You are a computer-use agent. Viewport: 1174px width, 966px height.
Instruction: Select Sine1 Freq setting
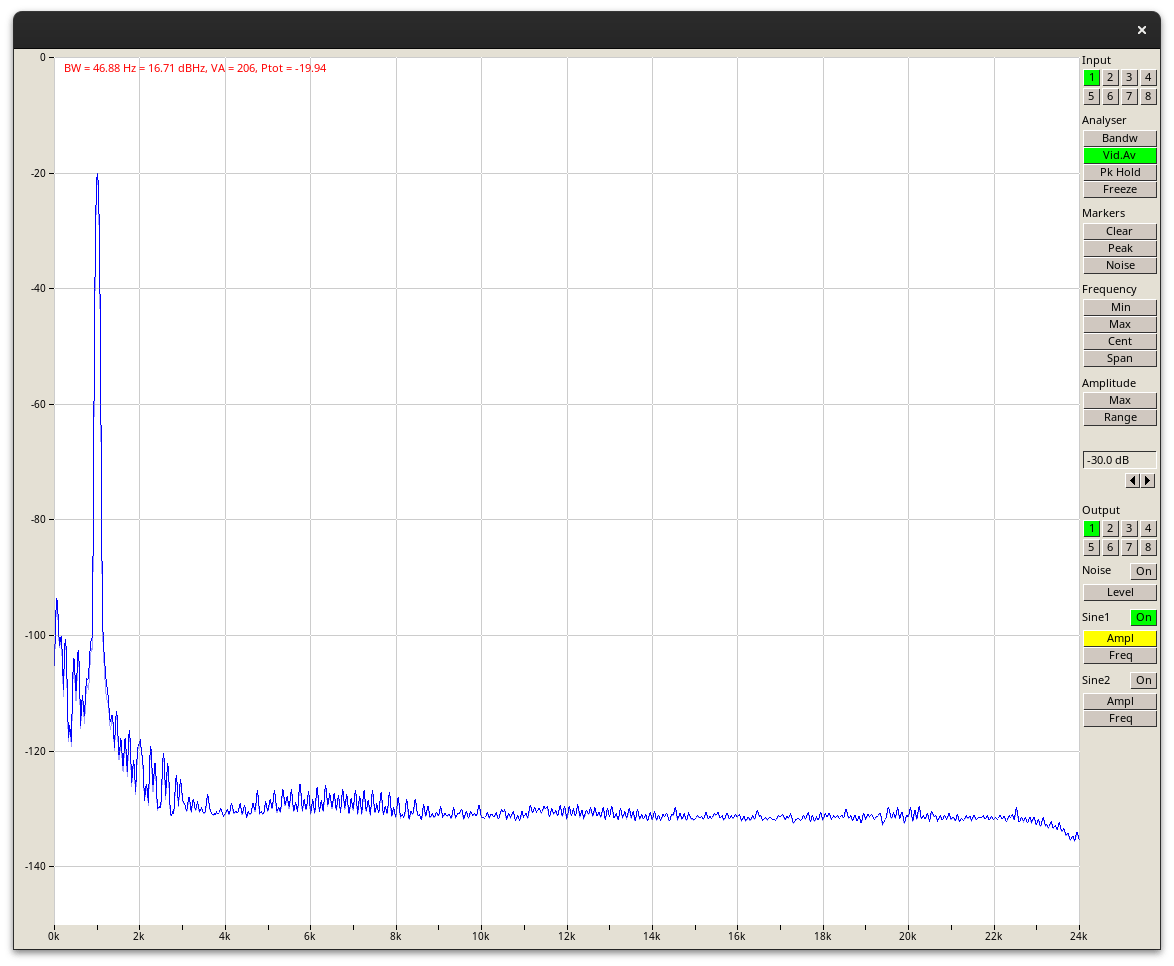coord(1120,655)
